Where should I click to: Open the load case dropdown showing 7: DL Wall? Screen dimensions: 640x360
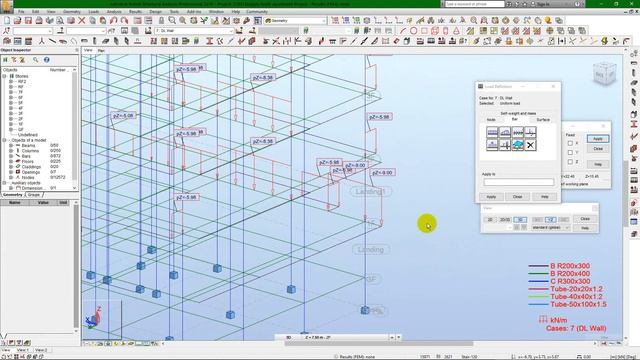[x=194, y=31]
